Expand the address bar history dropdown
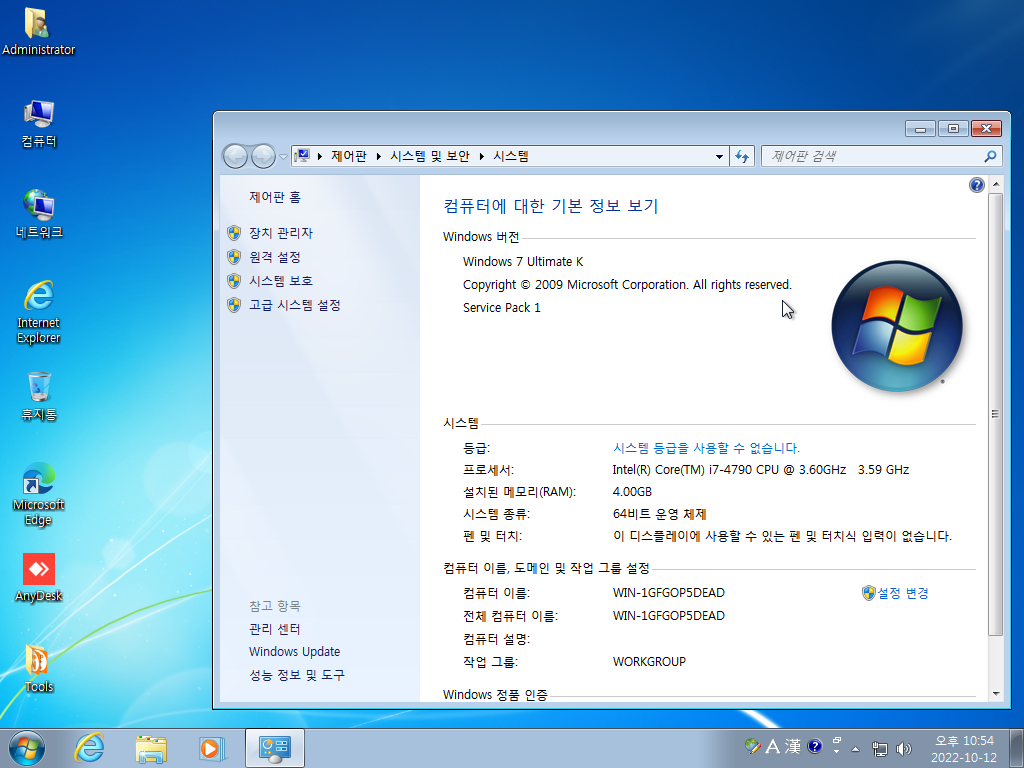Image resolution: width=1024 pixels, height=768 pixels. point(719,156)
